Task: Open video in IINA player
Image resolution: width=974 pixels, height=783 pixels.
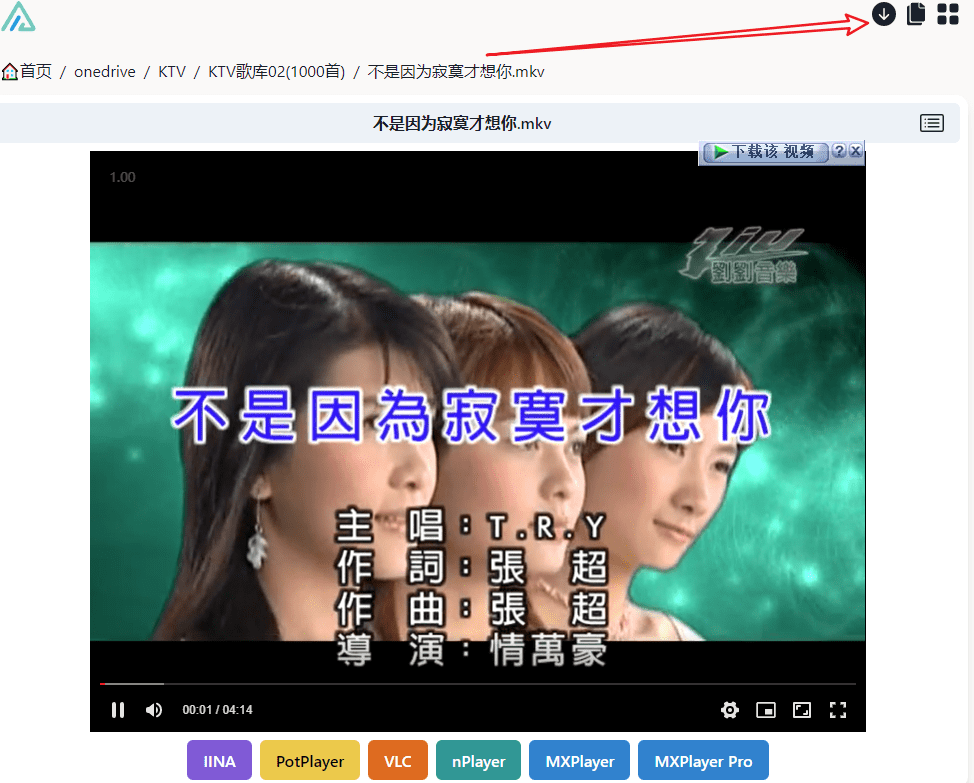Action: click(219, 761)
